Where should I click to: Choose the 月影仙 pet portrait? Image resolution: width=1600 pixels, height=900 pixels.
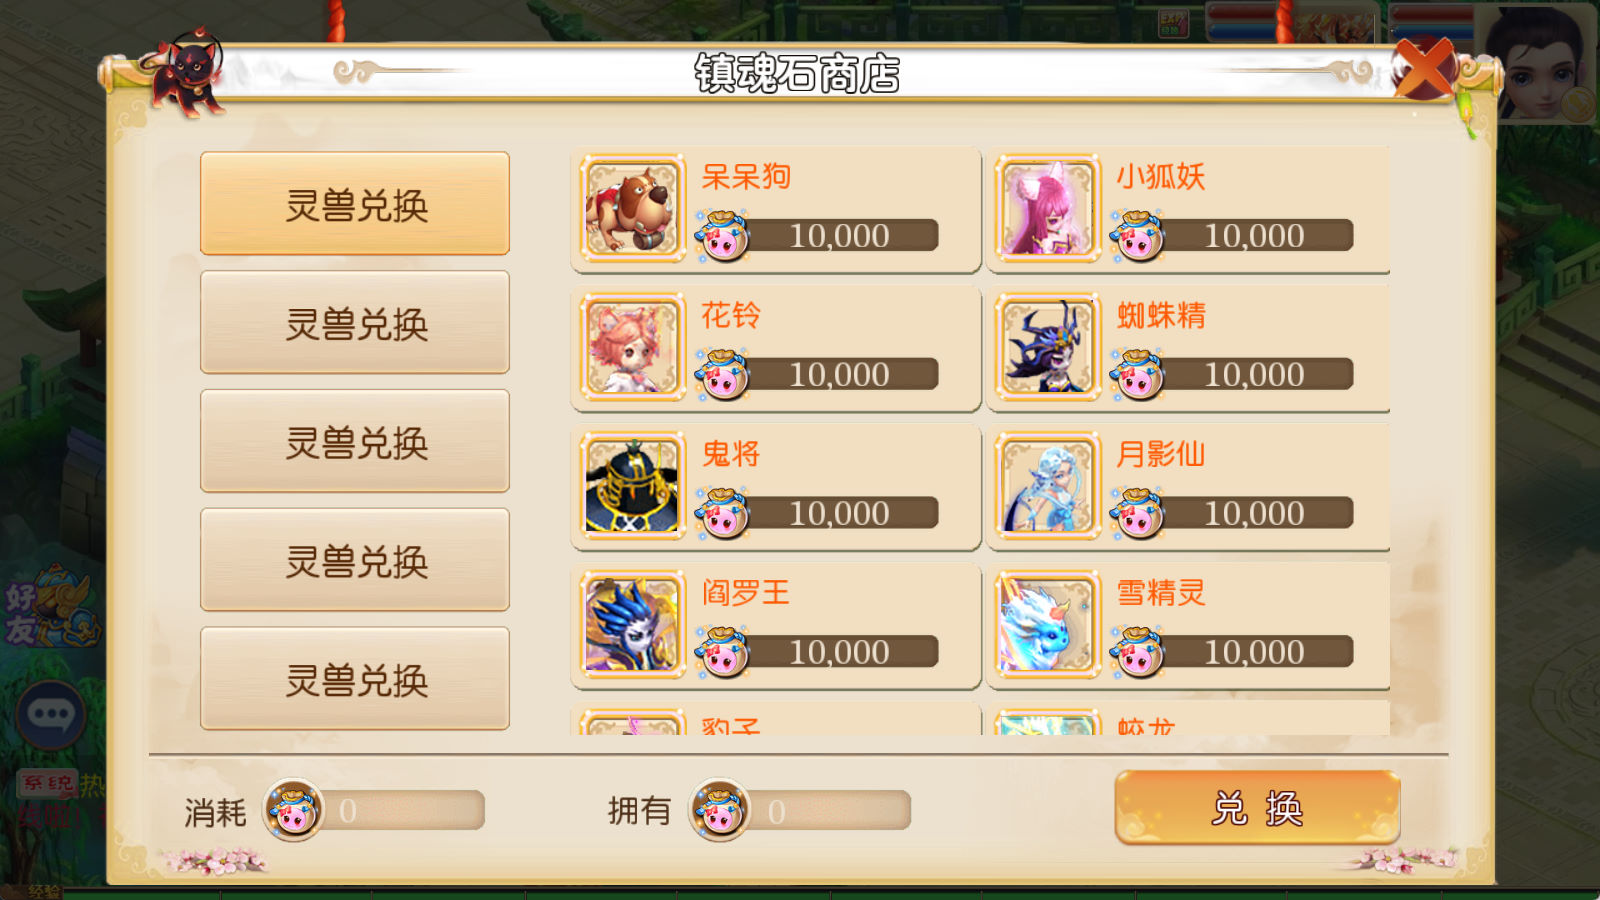click(1047, 486)
